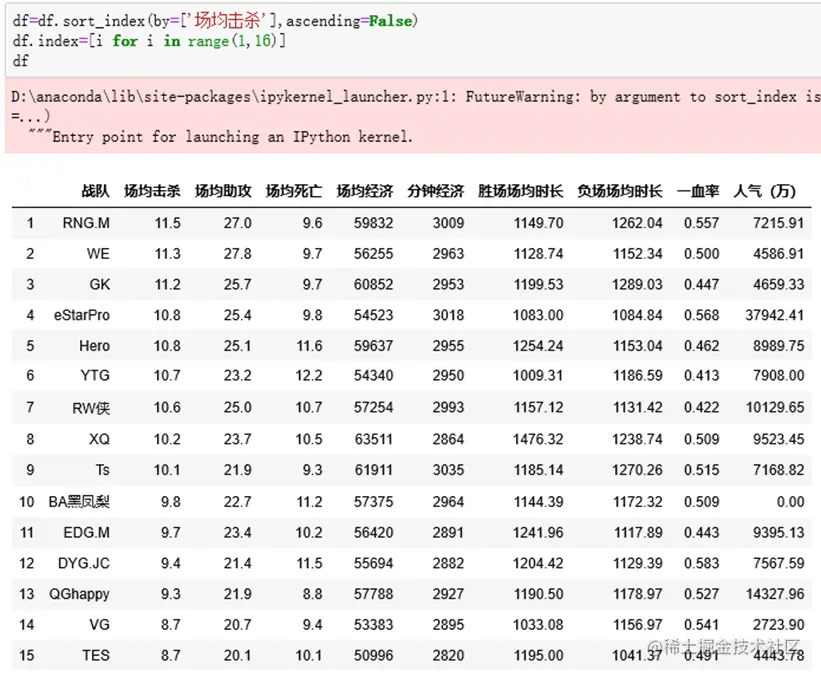Click team name DYG.JC

[84, 563]
